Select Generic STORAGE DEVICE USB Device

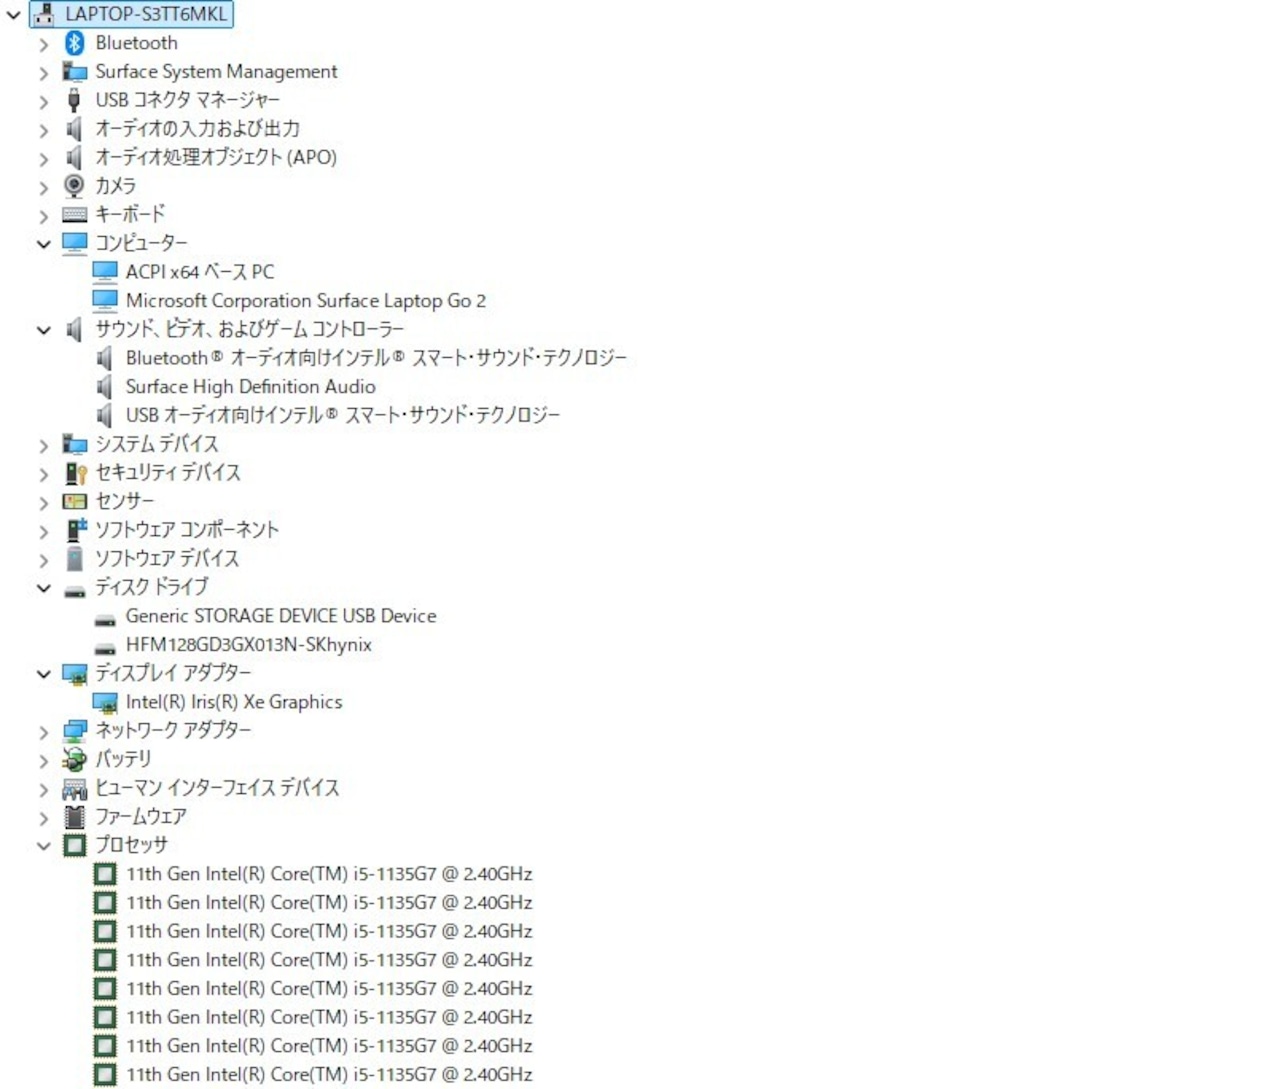(x=281, y=616)
